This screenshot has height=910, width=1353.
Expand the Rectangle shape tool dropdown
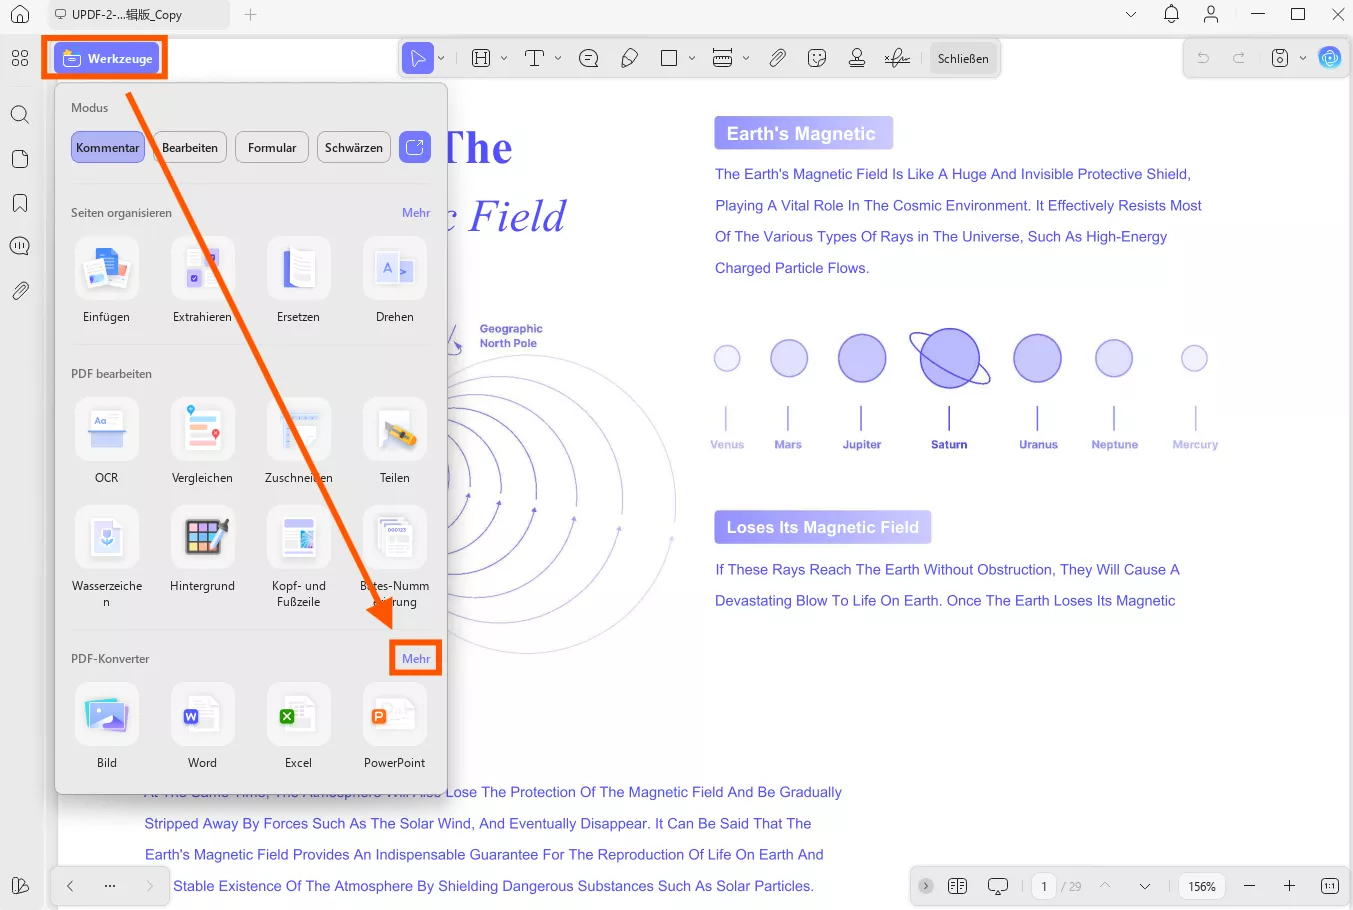point(690,58)
